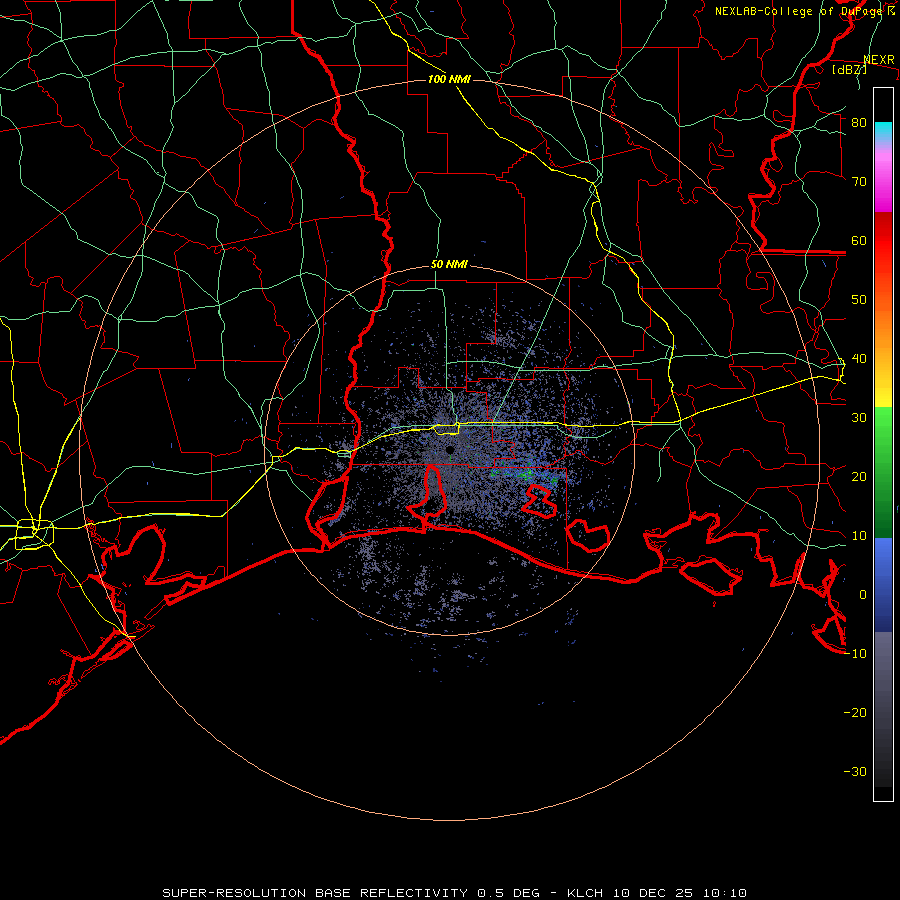Screen dimensions: 900x900
Task: Click the 30 tick label on the dBZ scale
Action: [859, 418]
